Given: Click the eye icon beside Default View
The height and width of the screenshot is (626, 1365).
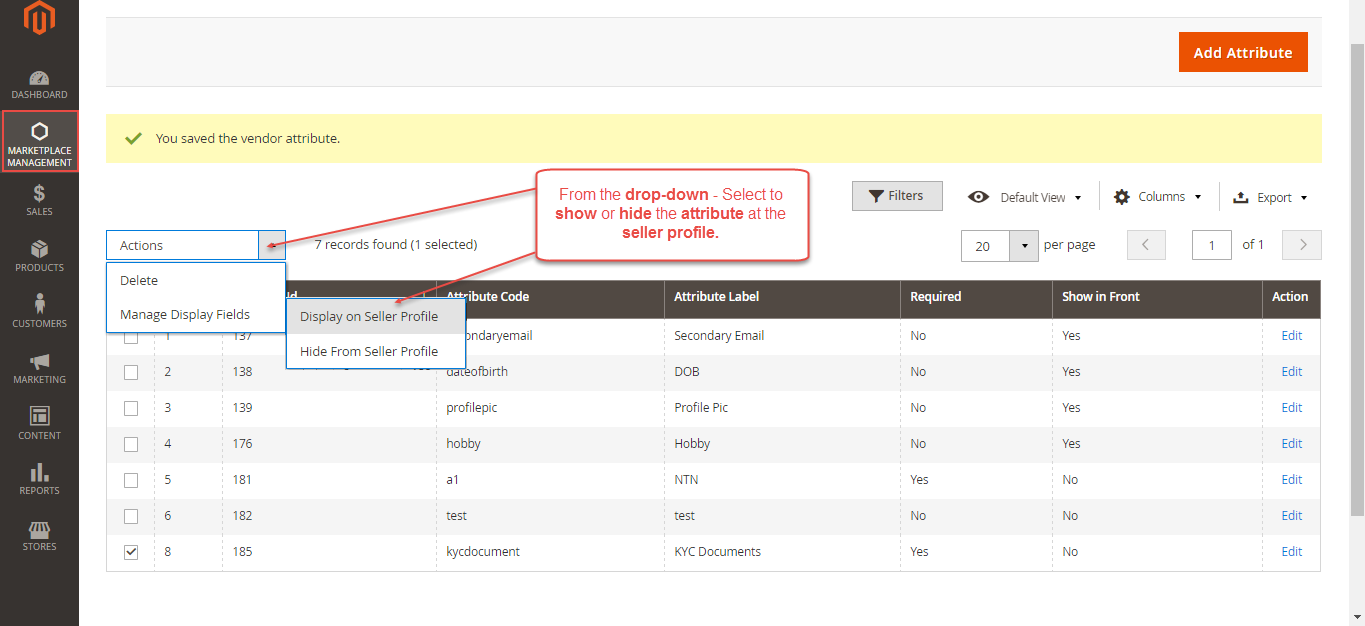Looking at the screenshot, I should [x=978, y=197].
